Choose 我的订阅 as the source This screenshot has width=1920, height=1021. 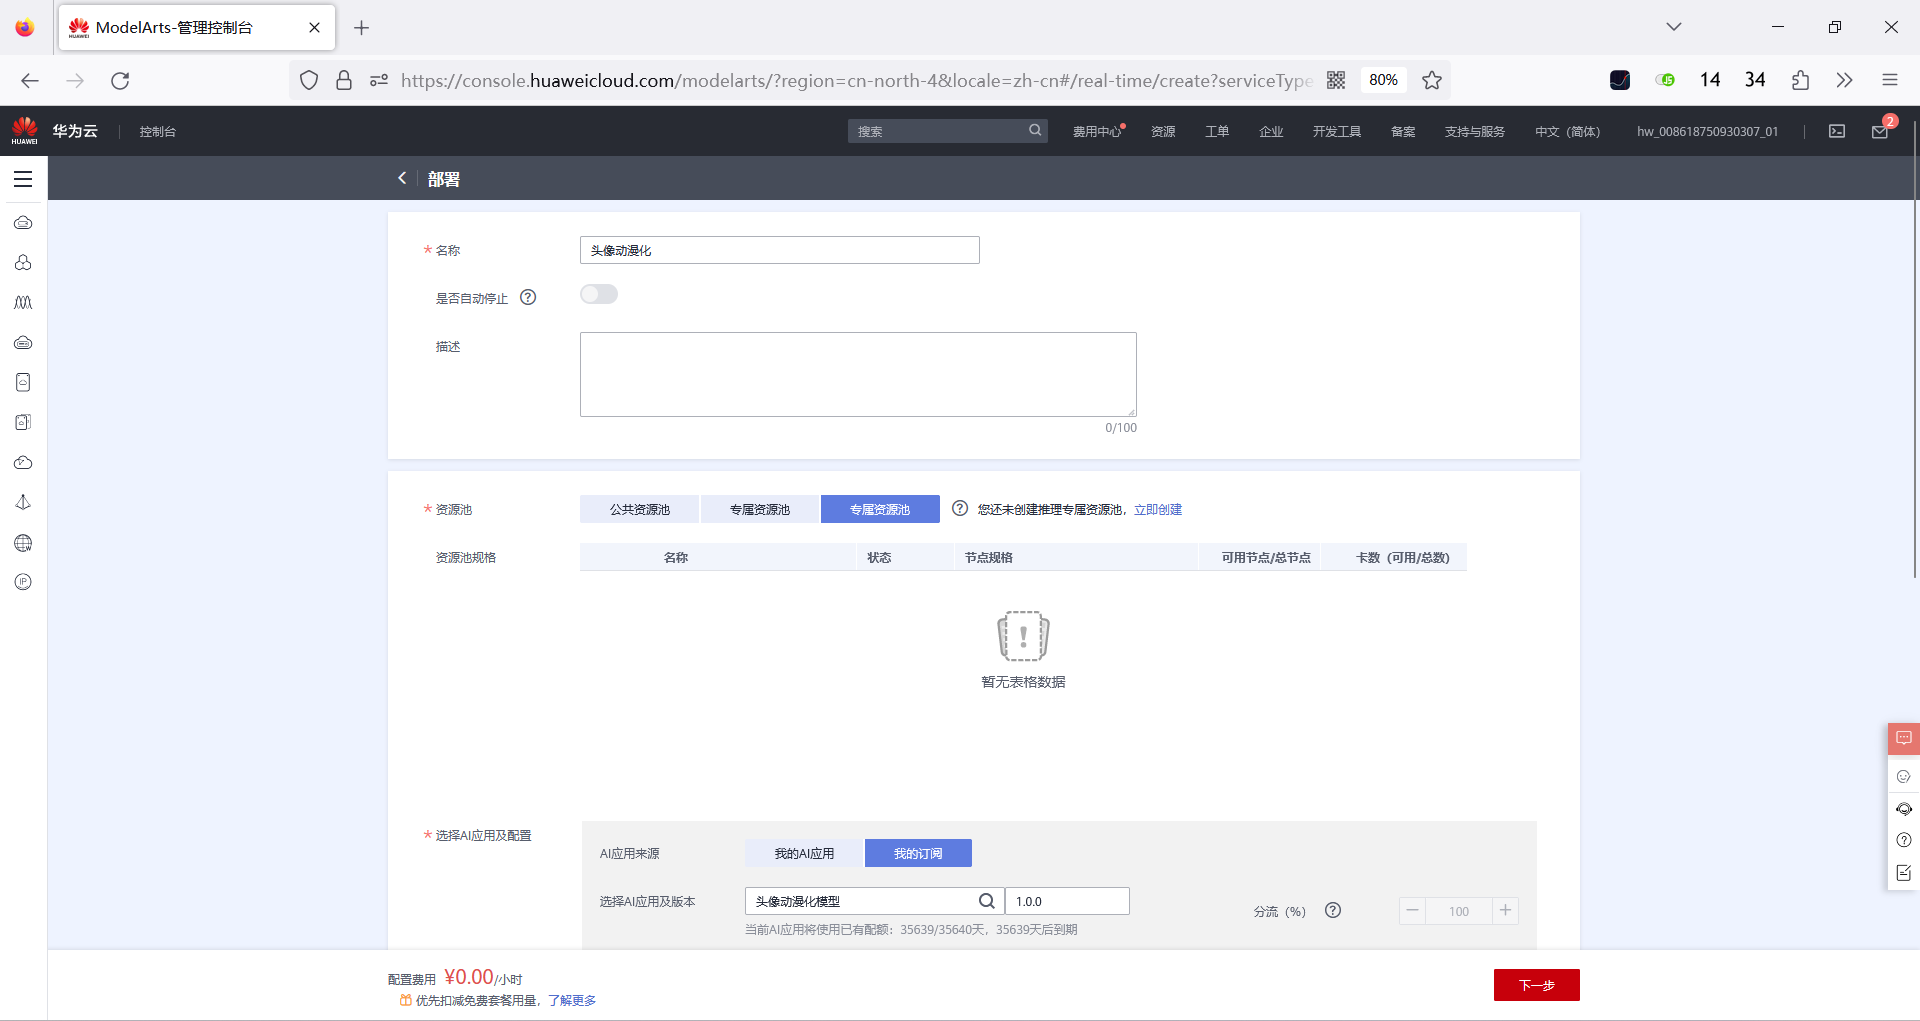click(x=918, y=853)
